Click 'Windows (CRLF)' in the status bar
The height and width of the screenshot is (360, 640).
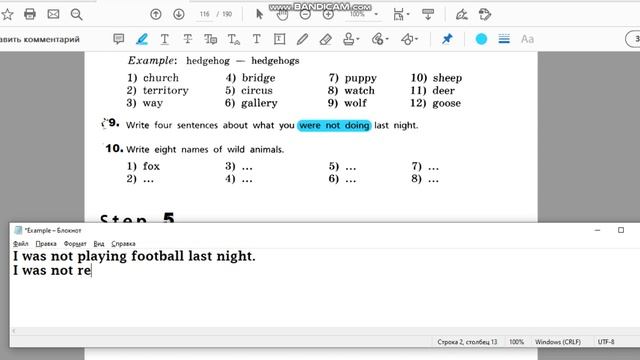(558, 342)
